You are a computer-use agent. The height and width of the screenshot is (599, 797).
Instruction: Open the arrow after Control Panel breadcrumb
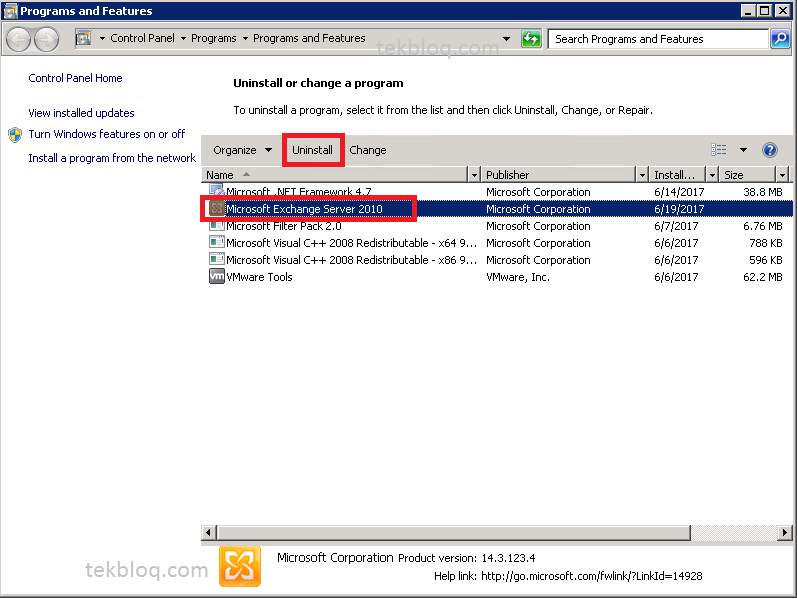pos(183,39)
